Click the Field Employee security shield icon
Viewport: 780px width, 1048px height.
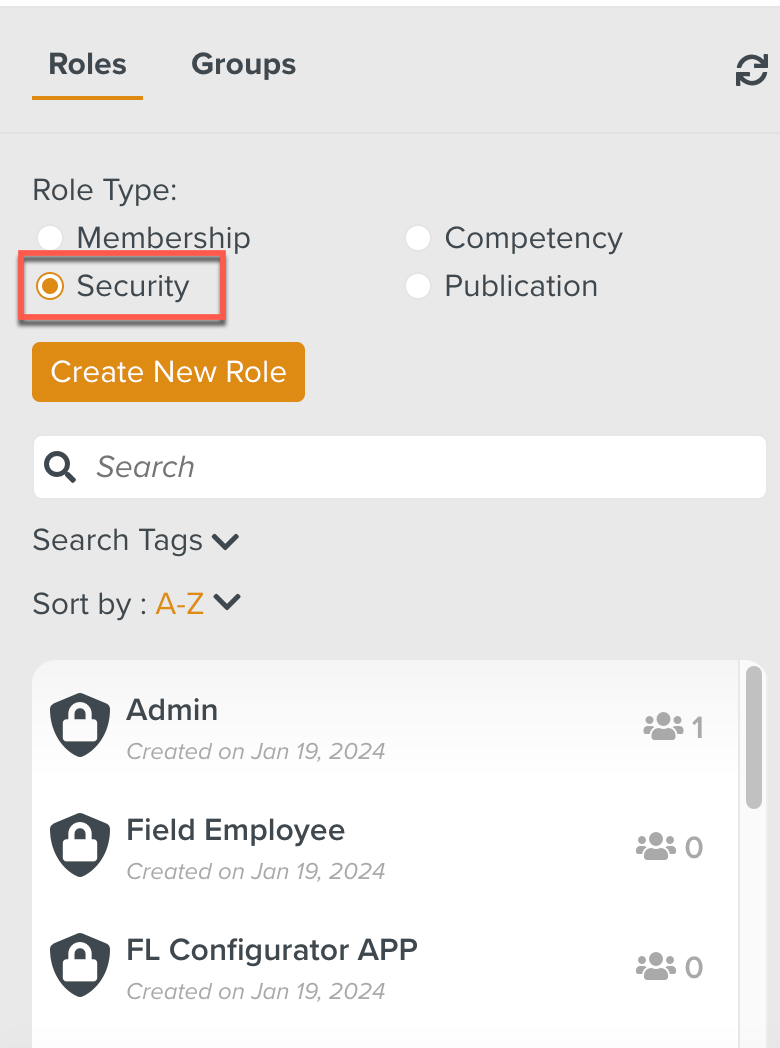point(79,843)
